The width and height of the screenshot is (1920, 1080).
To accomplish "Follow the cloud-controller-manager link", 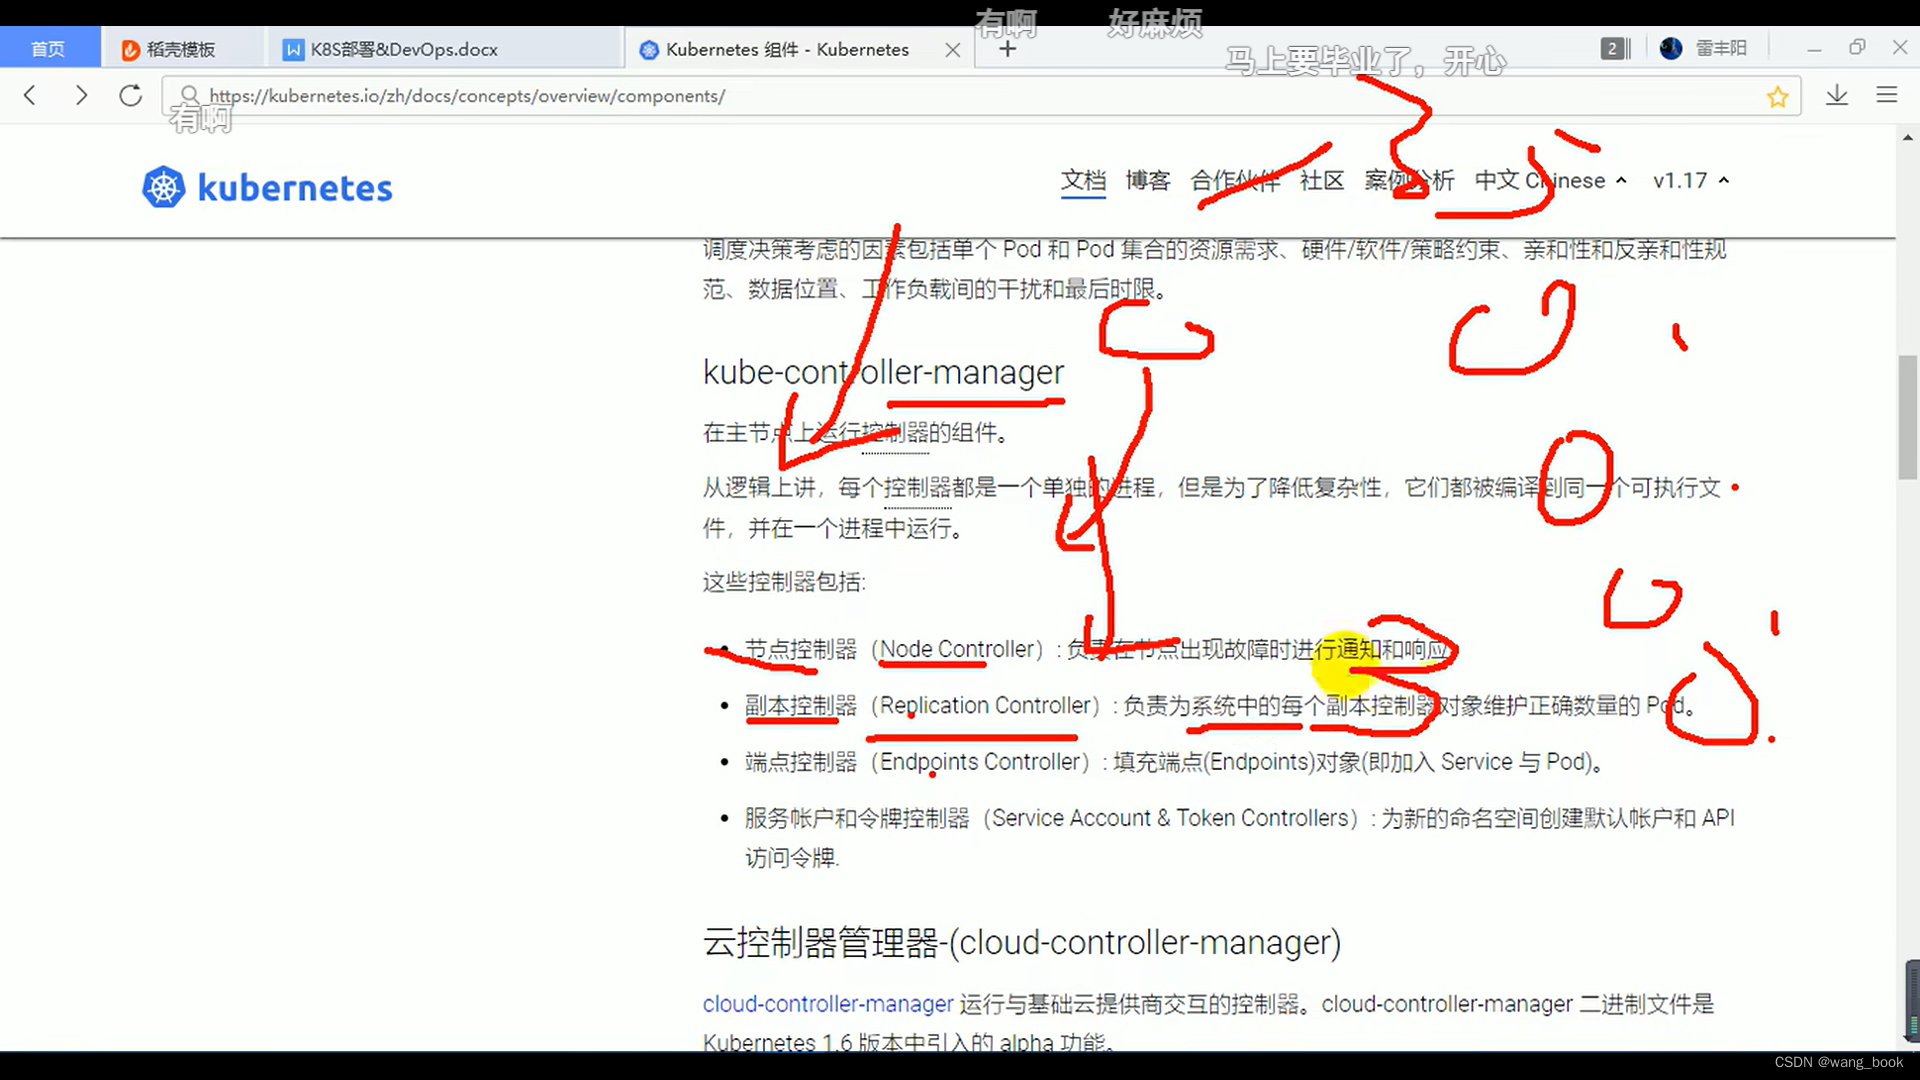I will tap(828, 1004).
